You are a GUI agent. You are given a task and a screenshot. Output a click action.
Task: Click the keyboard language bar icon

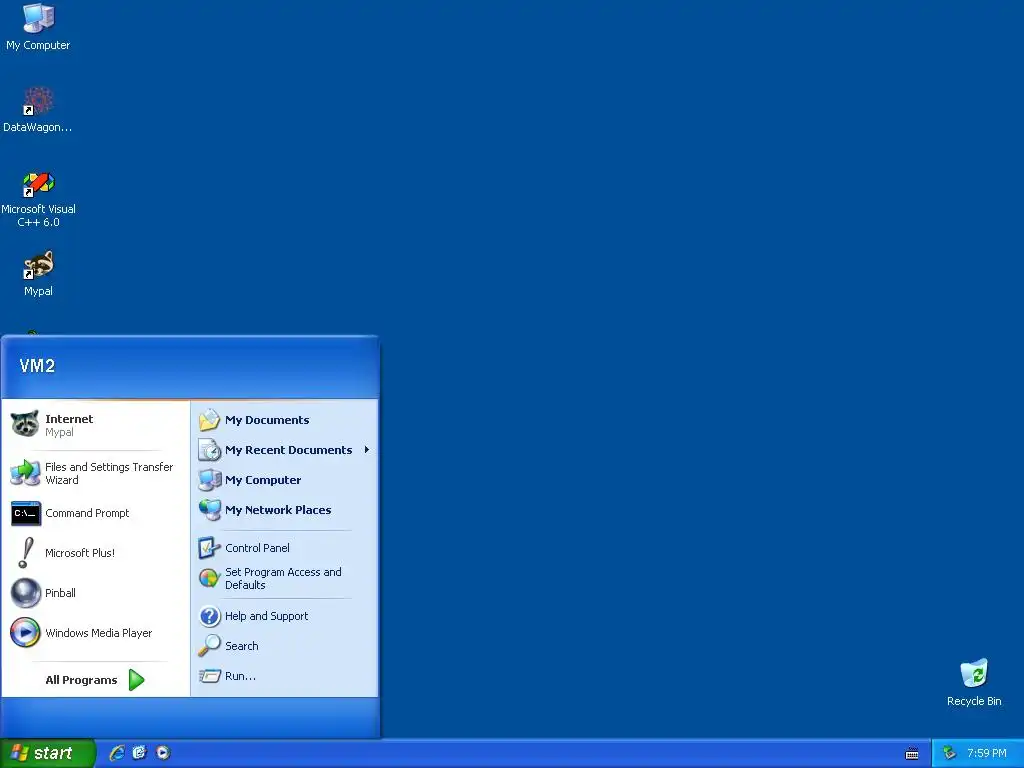912,754
